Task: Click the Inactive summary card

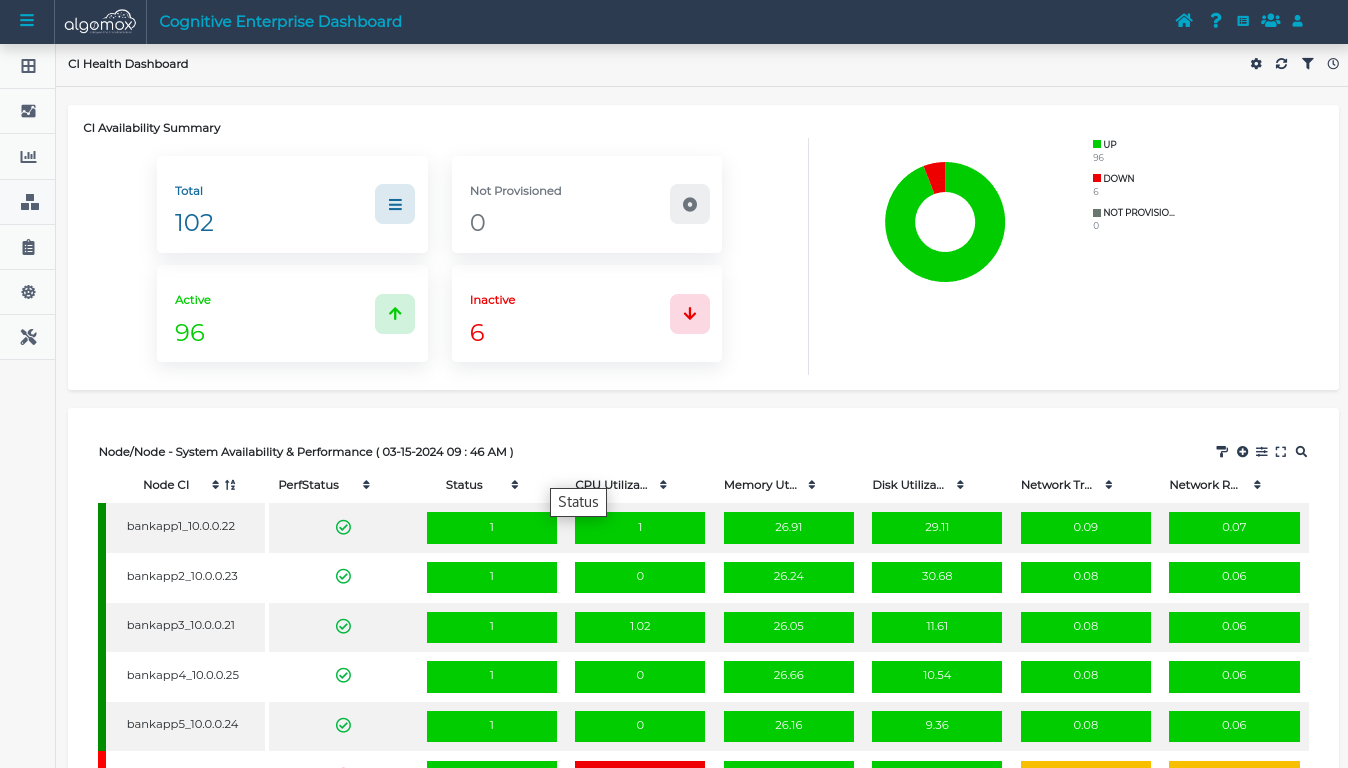Action: (587, 314)
